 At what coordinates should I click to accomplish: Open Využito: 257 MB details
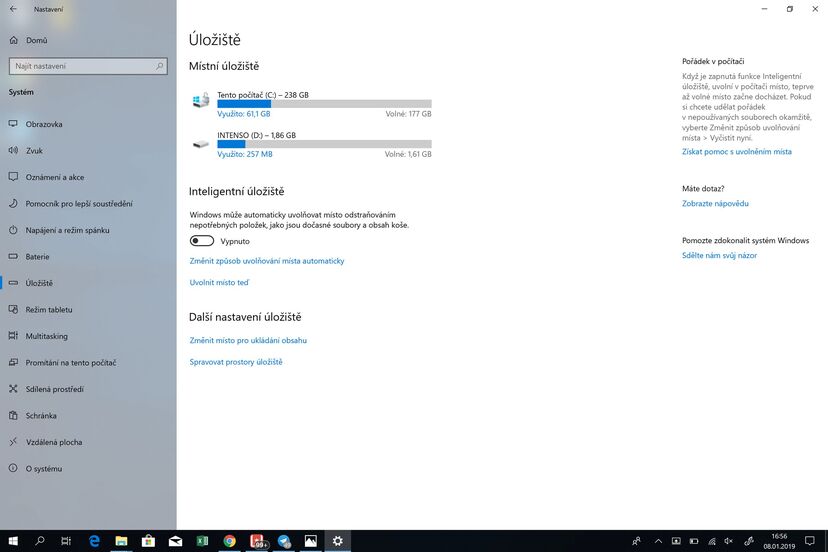pyautogui.click(x=244, y=154)
